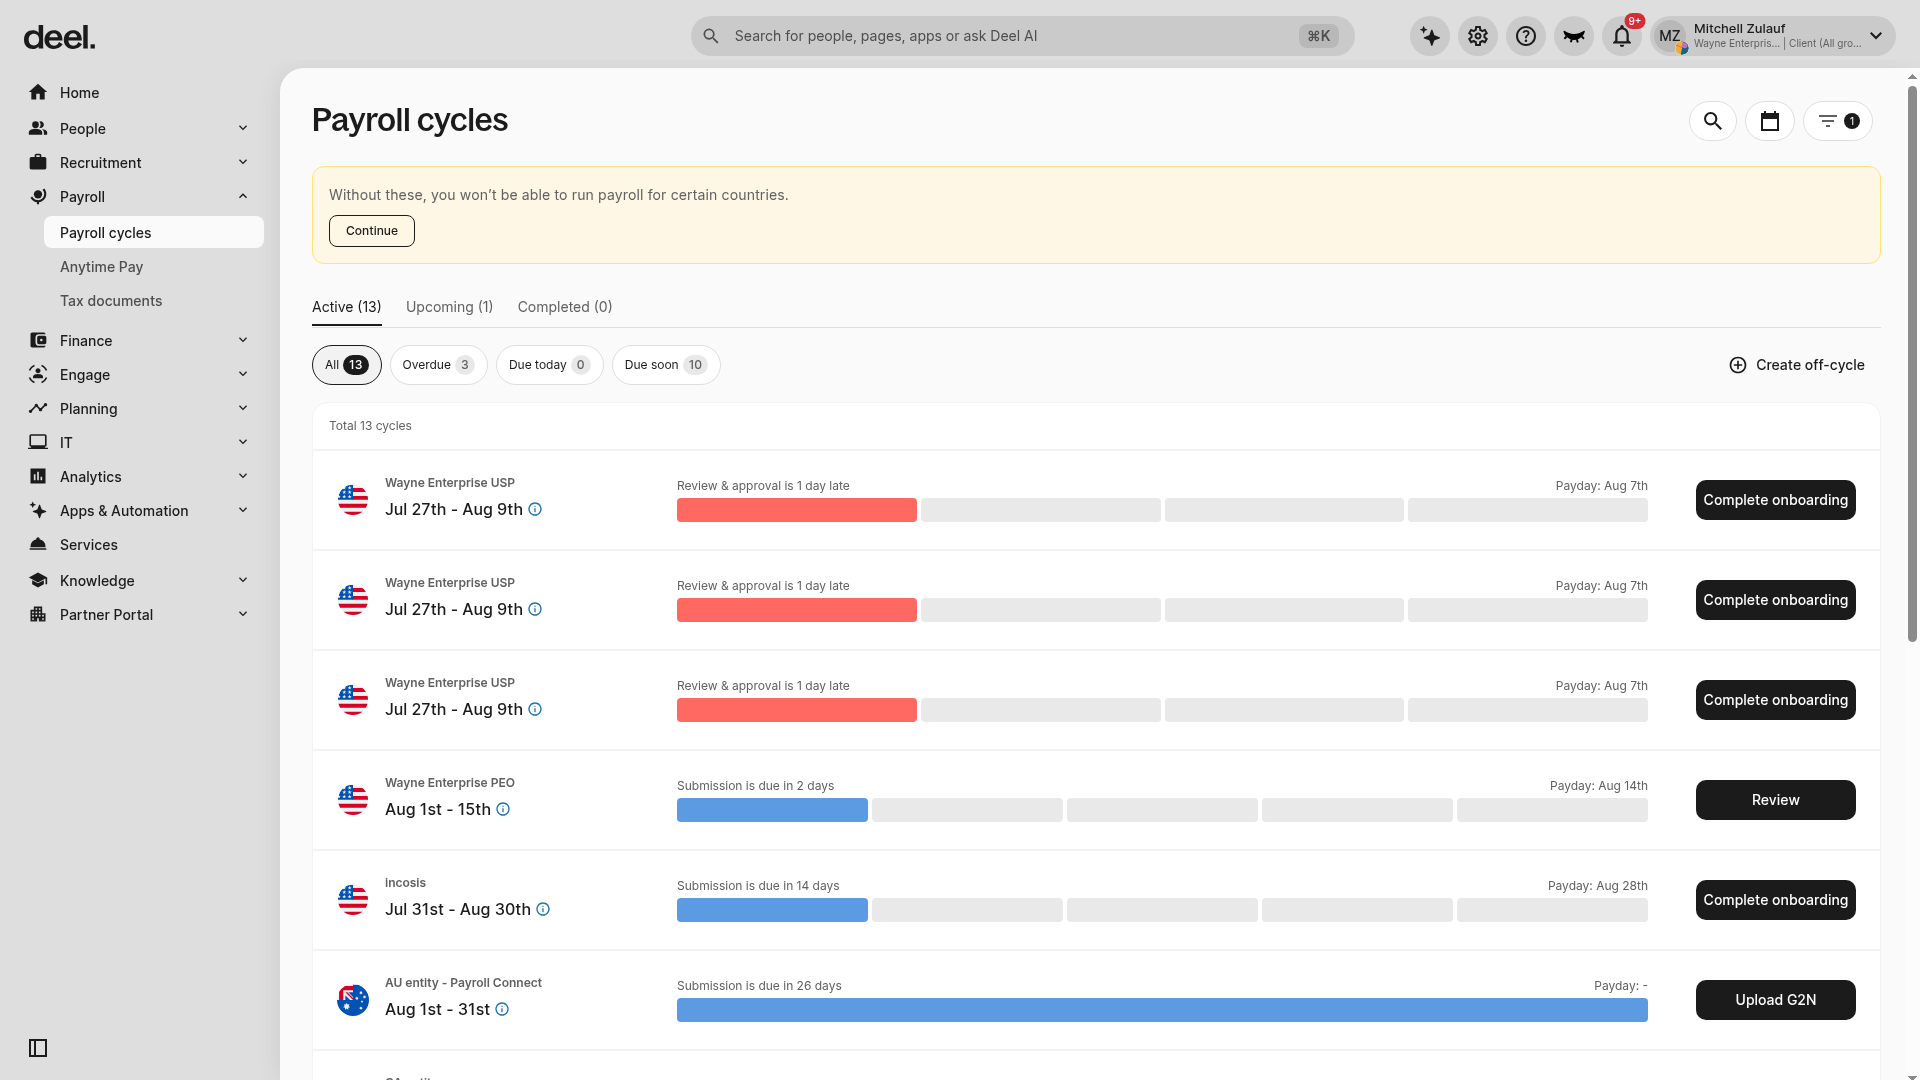This screenshot has height=1080, width=1920.
Task: Switch to the Completed (0) tab
Action: click(565, 307)
